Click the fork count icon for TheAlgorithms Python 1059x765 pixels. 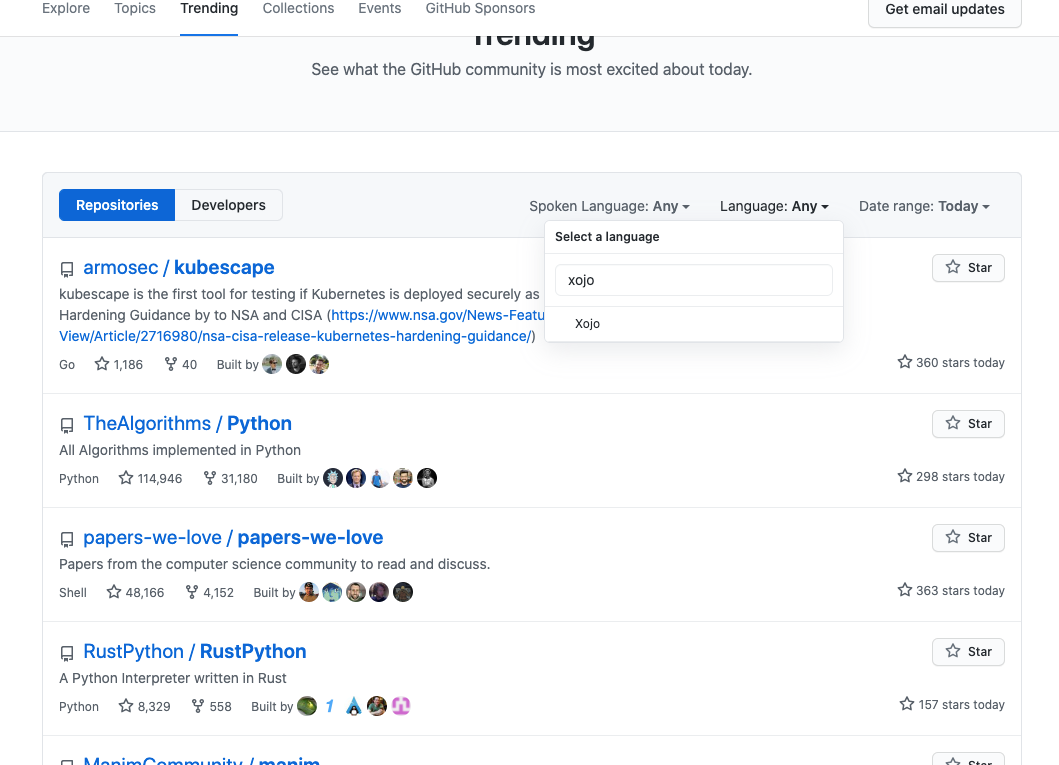pos(210,478)
